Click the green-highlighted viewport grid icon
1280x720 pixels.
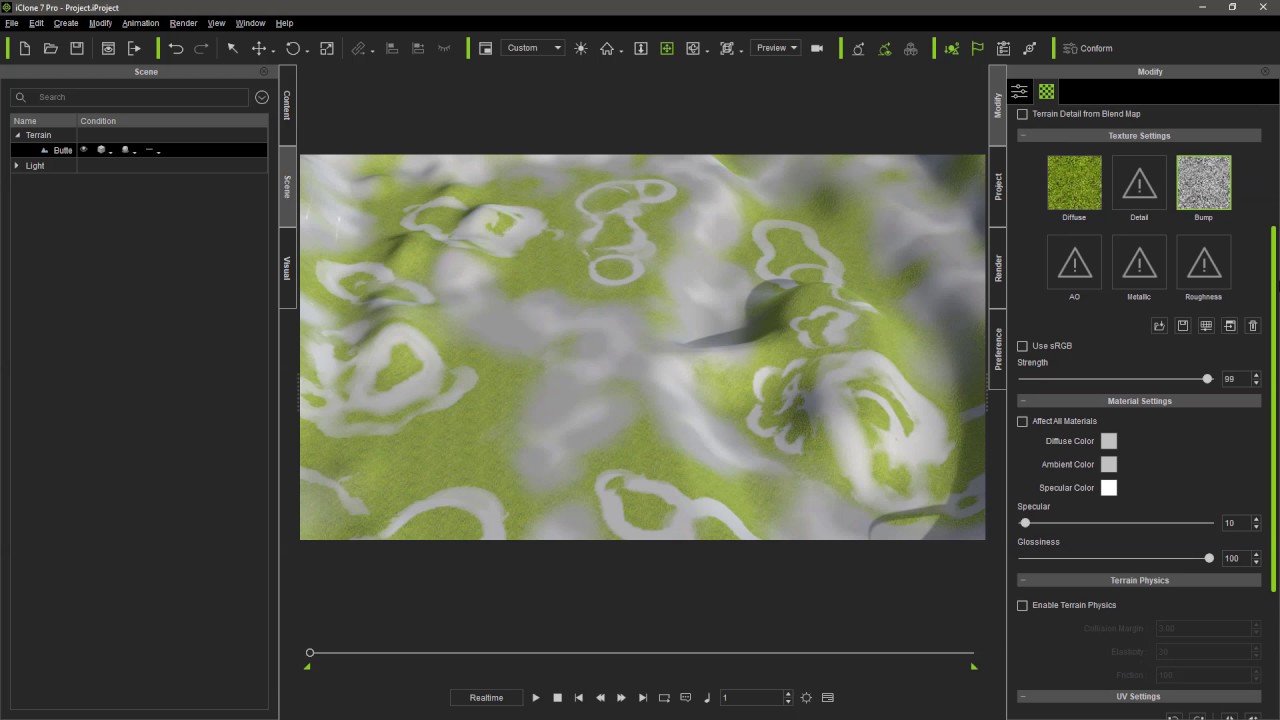[x=667, y=48]
